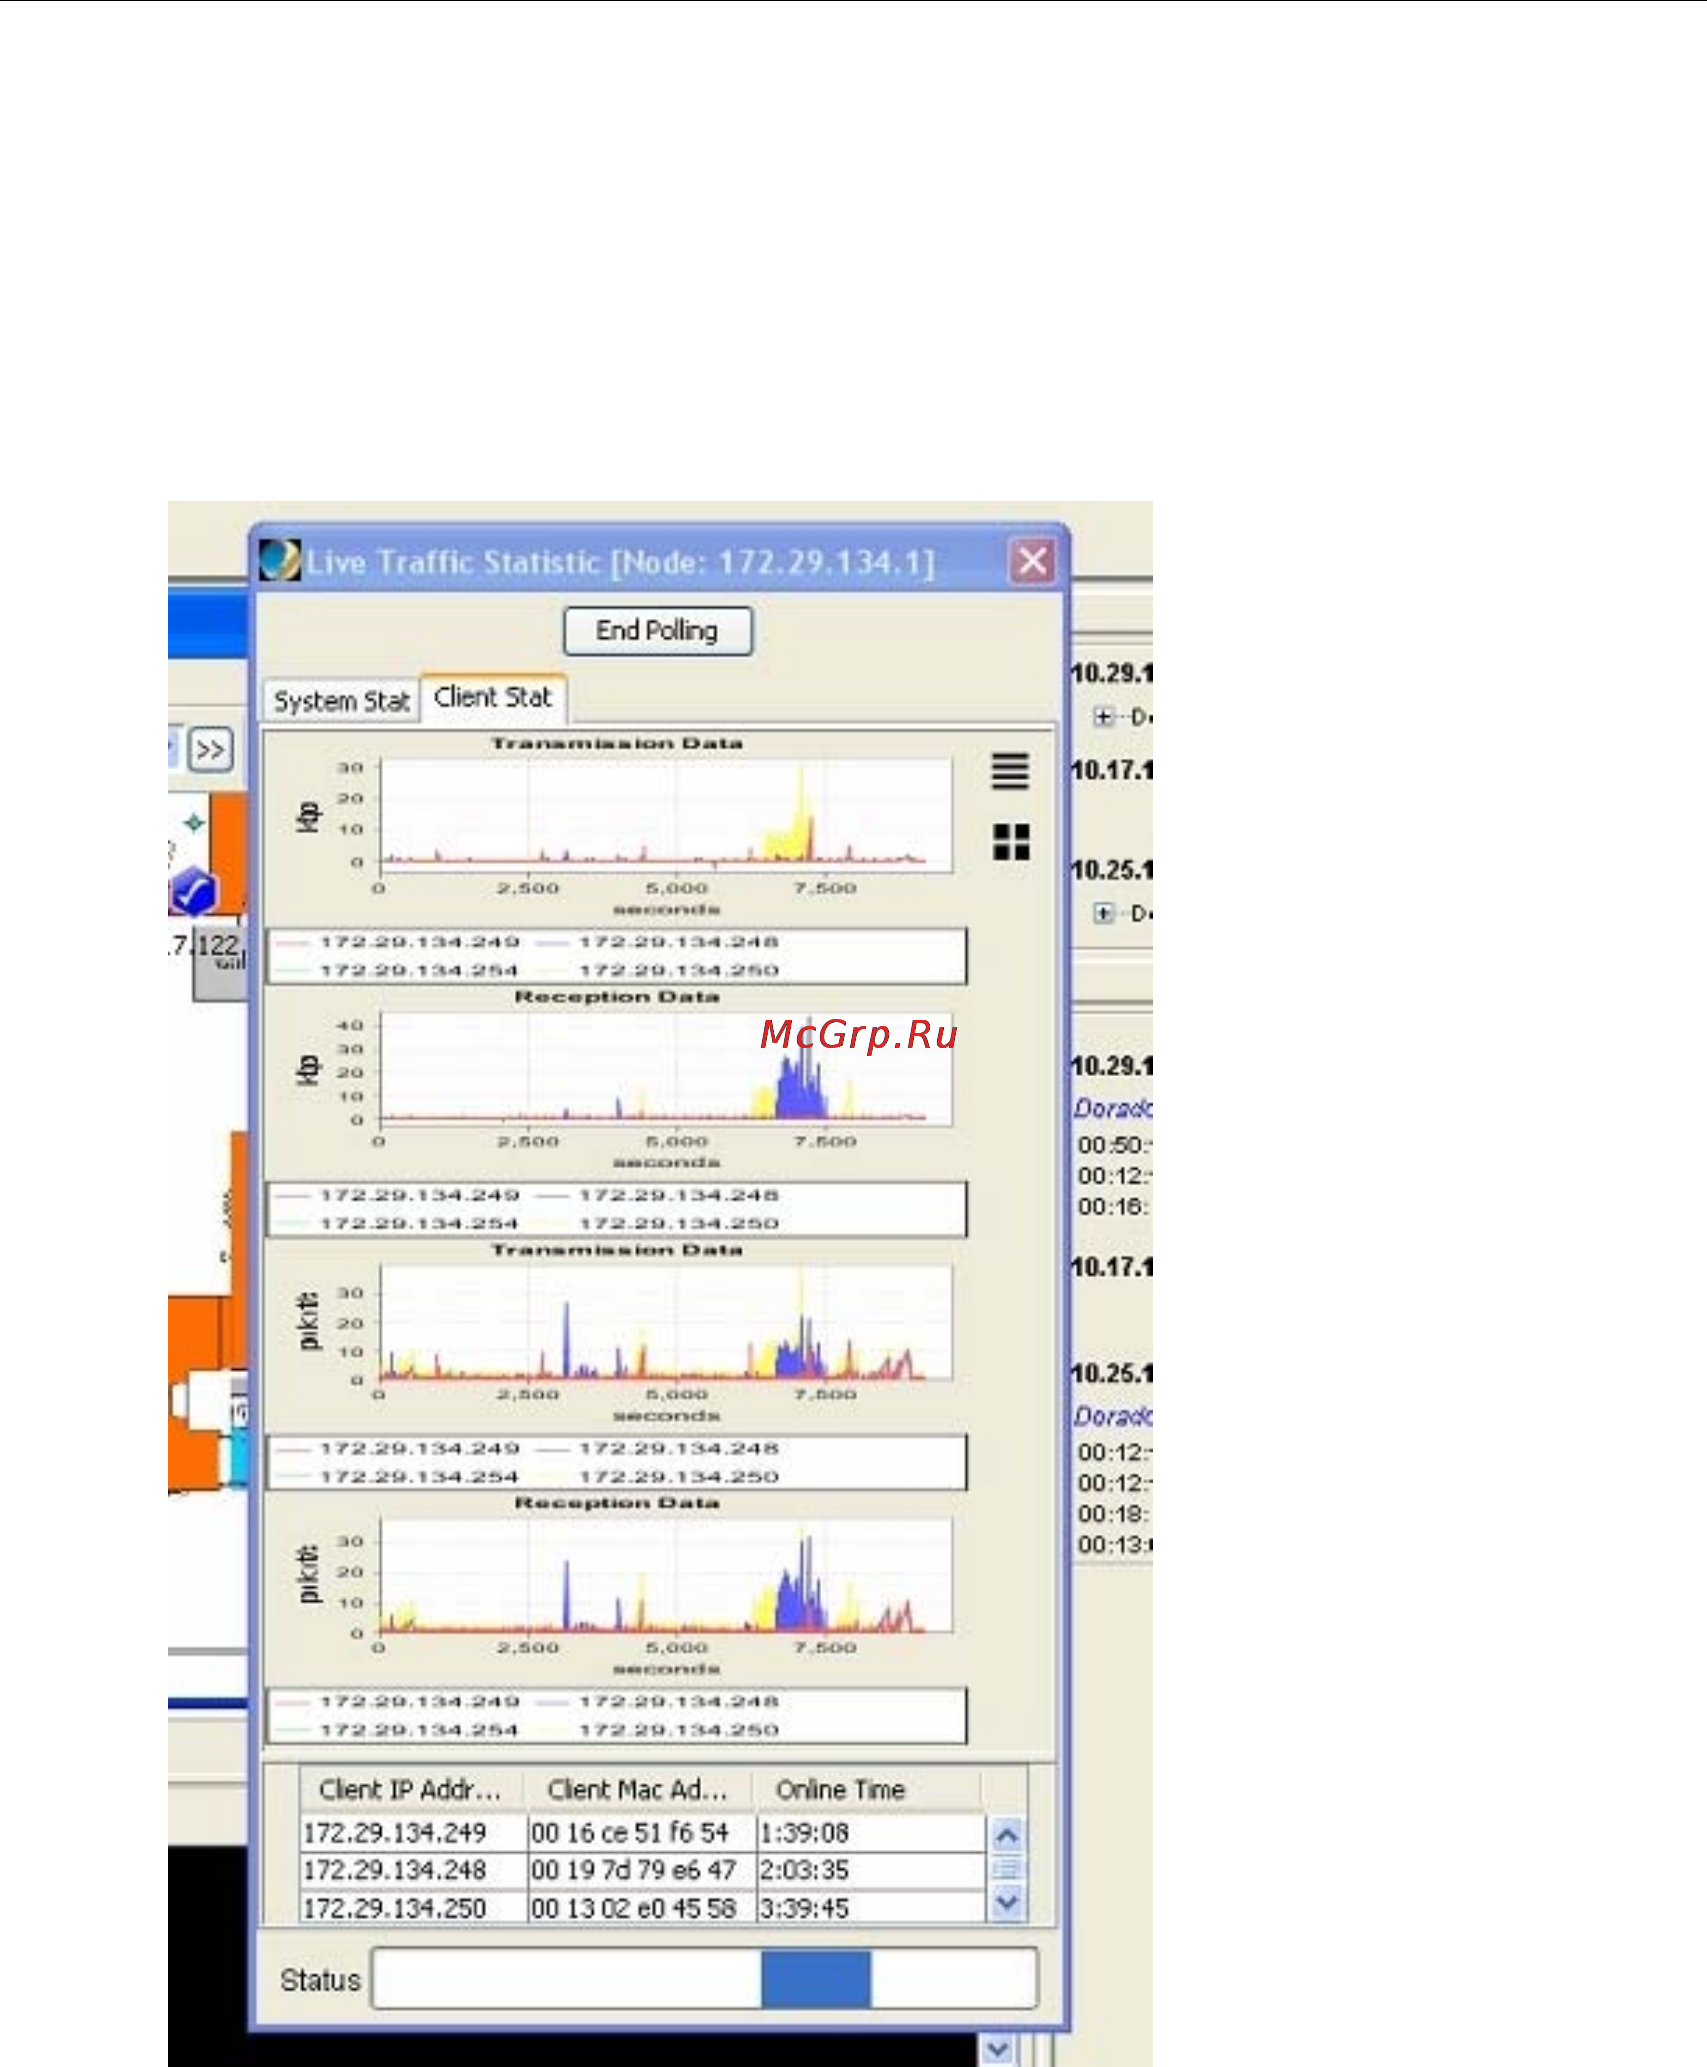Screen dimensions: 1707x2067
Task: Click the double-arrow forward button behind dialog
Action: pyautogui.click(x=210, y=750)
